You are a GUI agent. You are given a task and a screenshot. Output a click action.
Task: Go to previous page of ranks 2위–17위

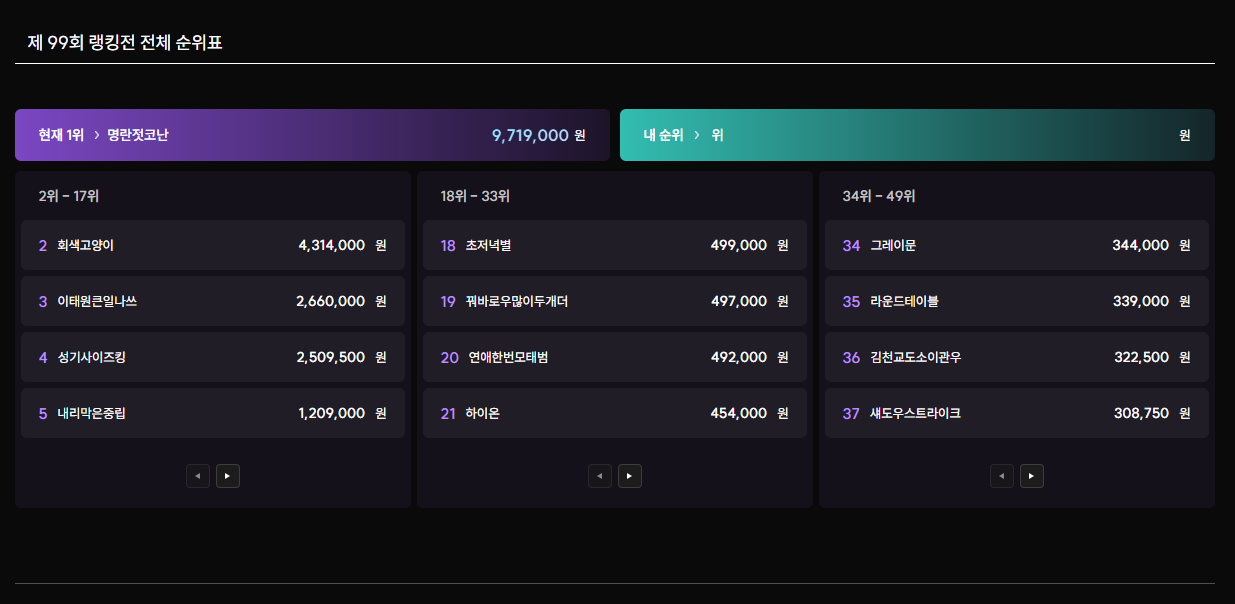point(198,476)
